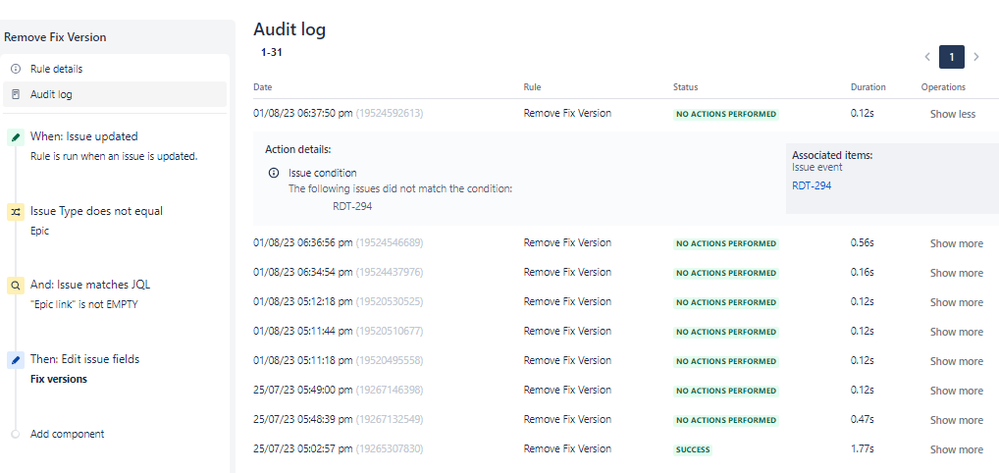Click the Date column header
Image resolution: width=999 pixels, height=473 pixels.
[x=262, y=87]
